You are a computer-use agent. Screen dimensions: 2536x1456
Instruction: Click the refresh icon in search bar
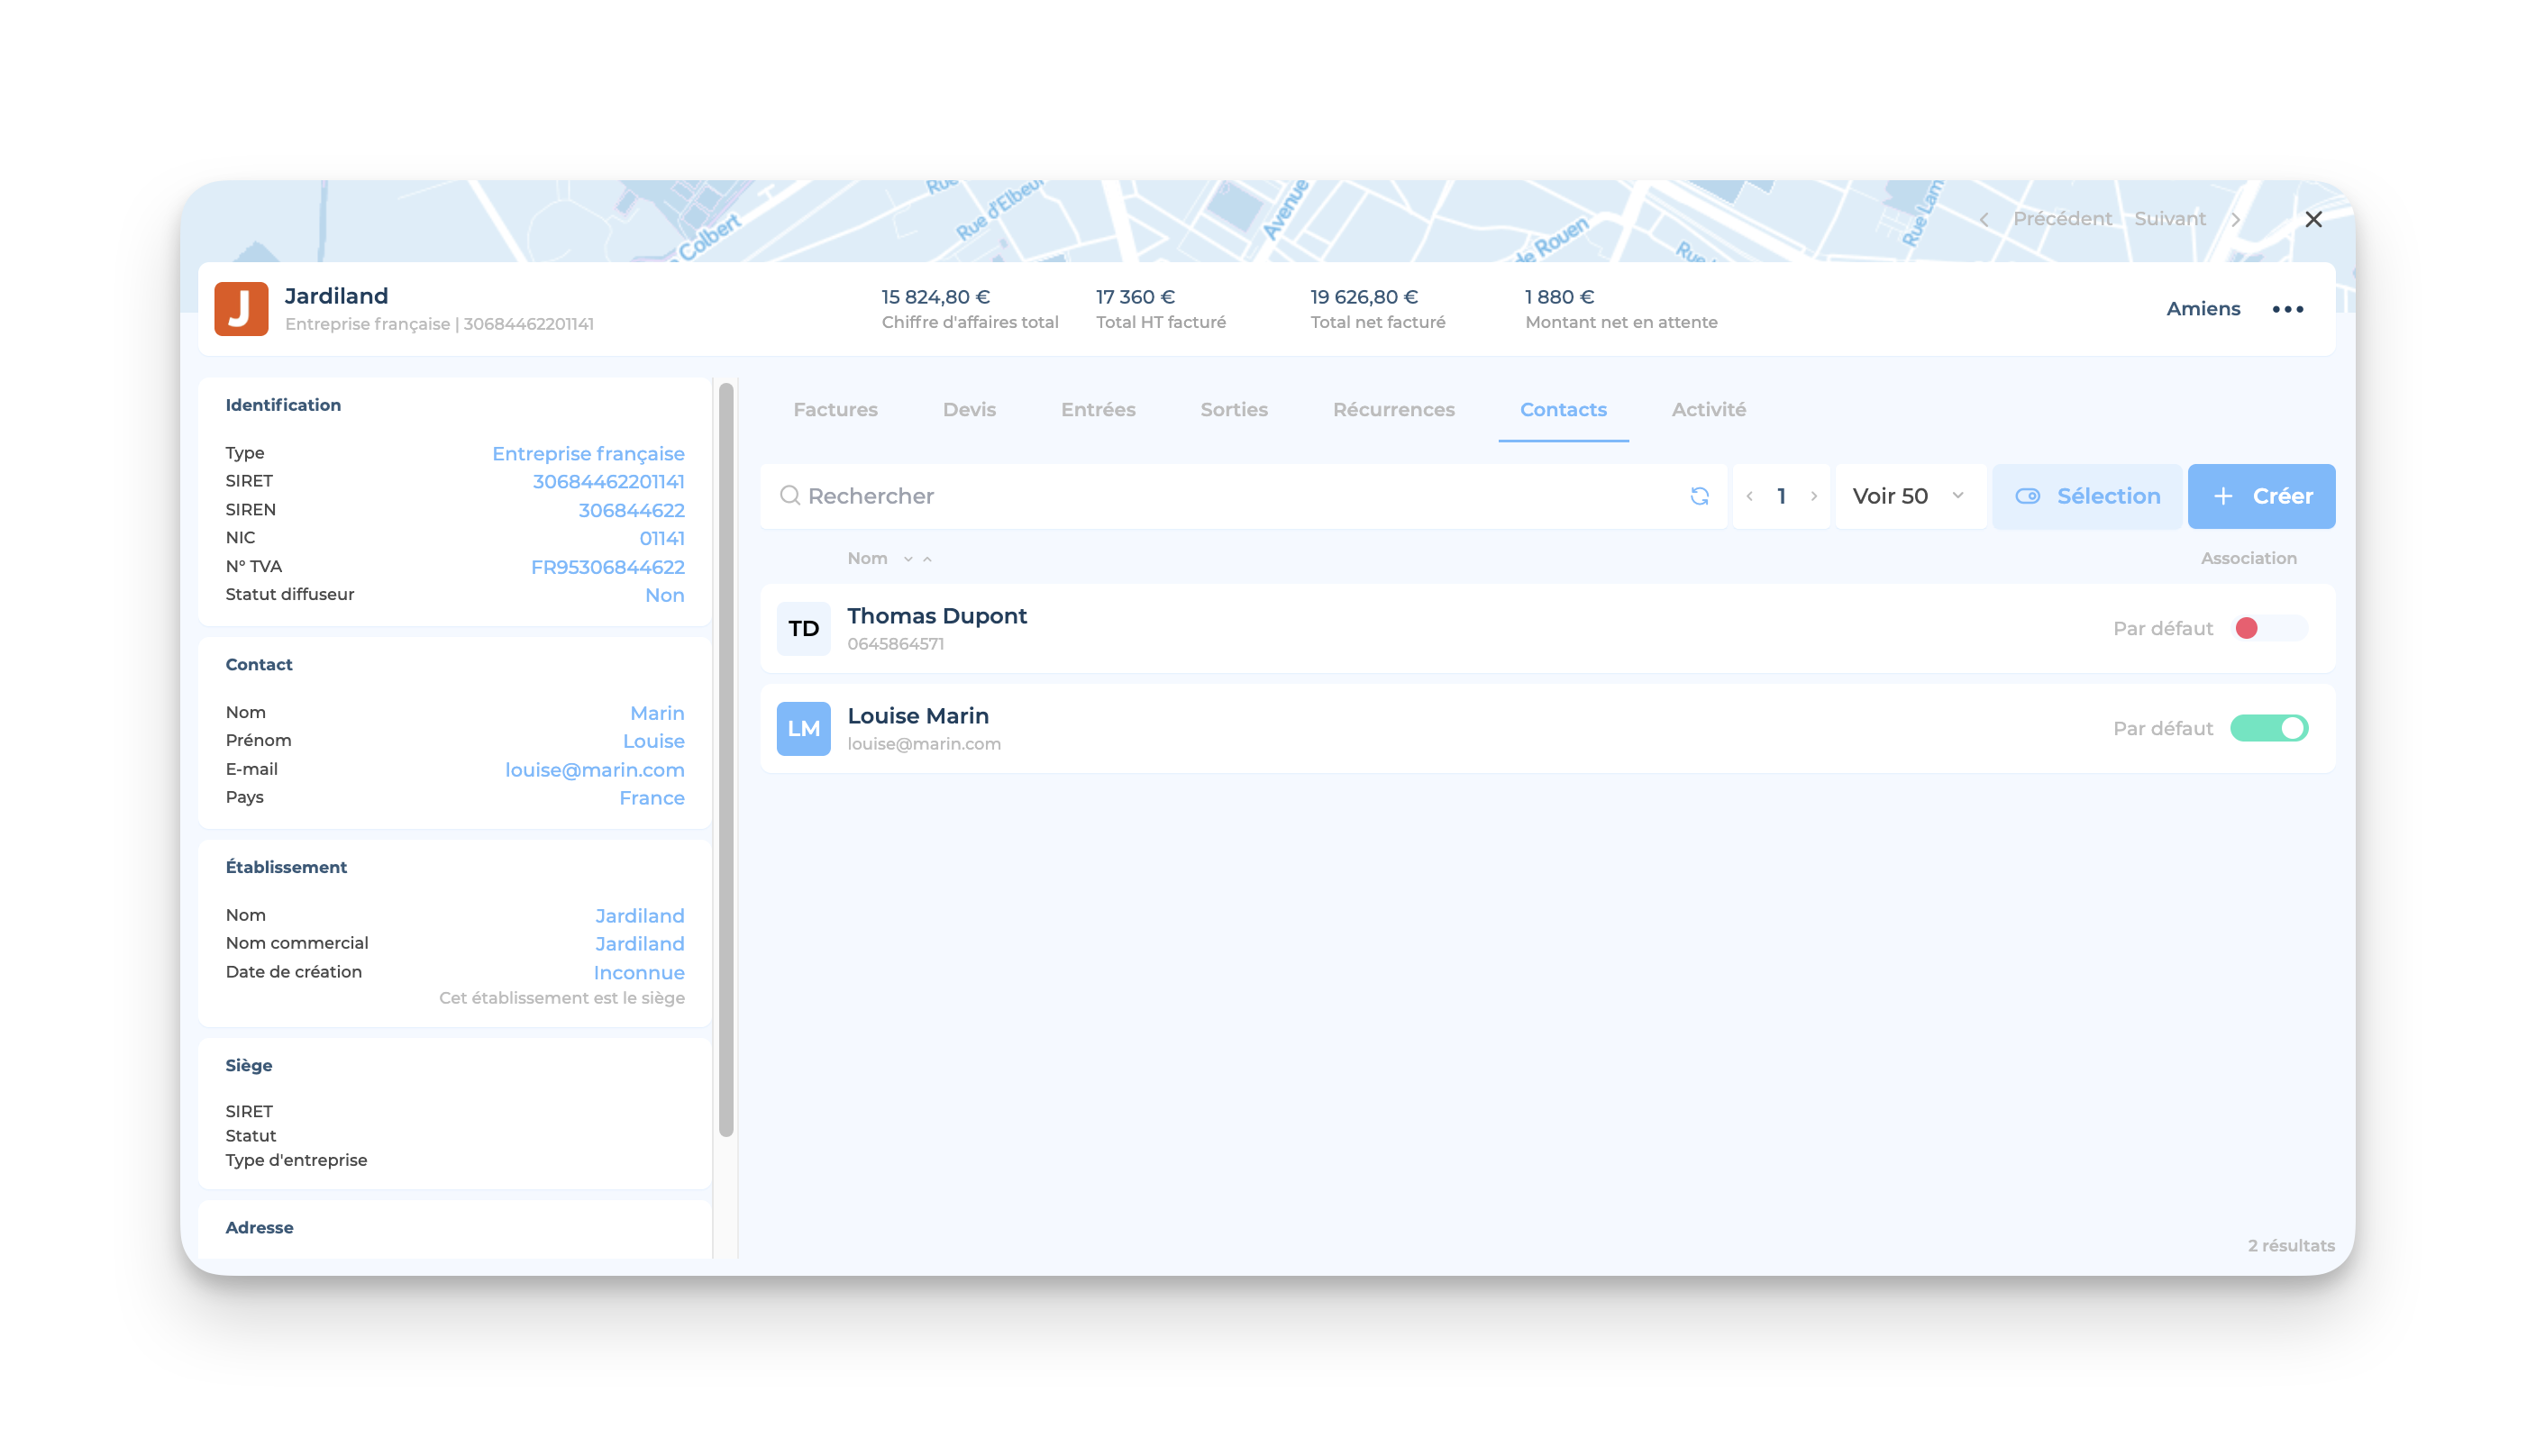coord(1699,496)
